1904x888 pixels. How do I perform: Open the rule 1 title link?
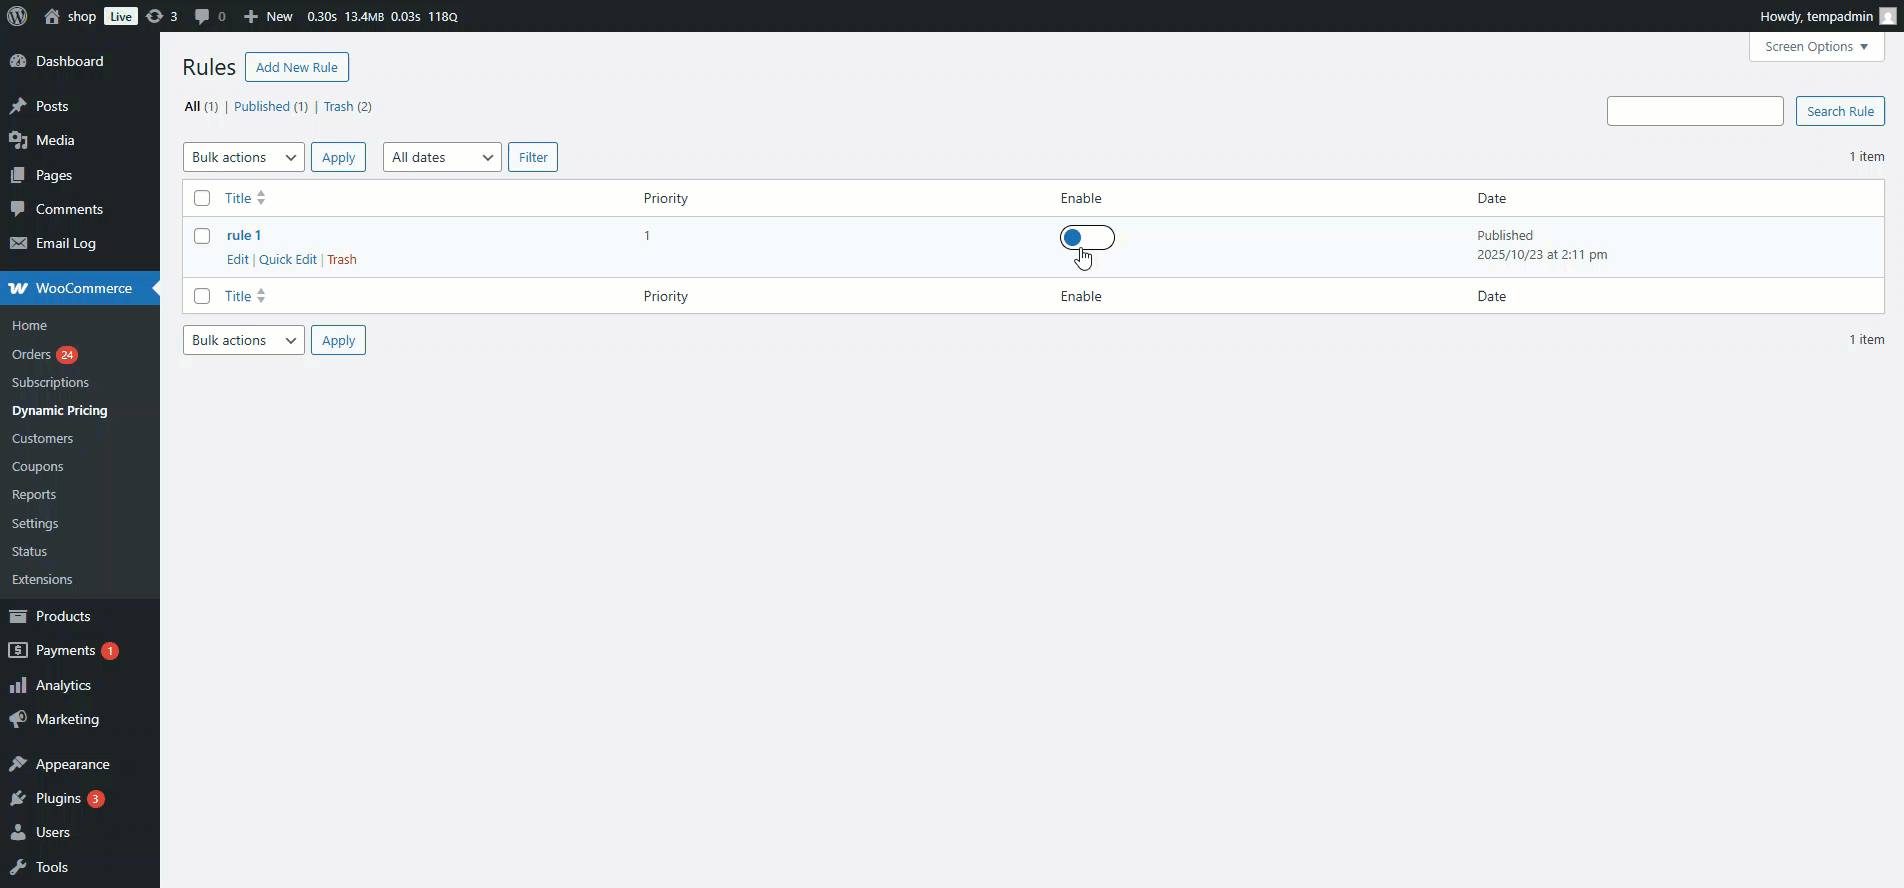(243, 235)
